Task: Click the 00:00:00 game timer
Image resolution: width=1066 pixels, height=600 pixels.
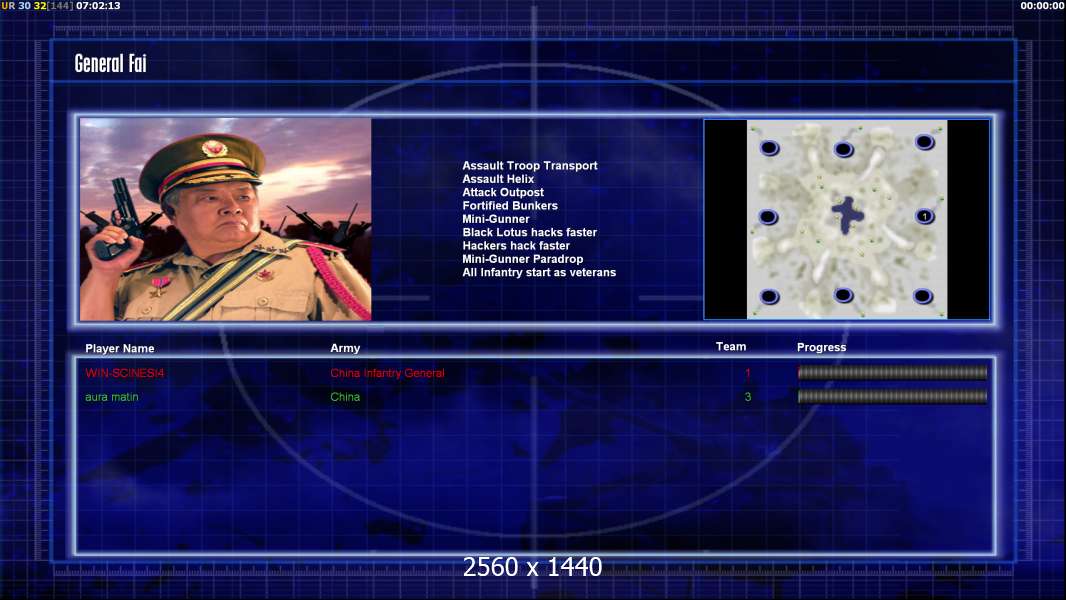Action: click(x=1042, y=5)
